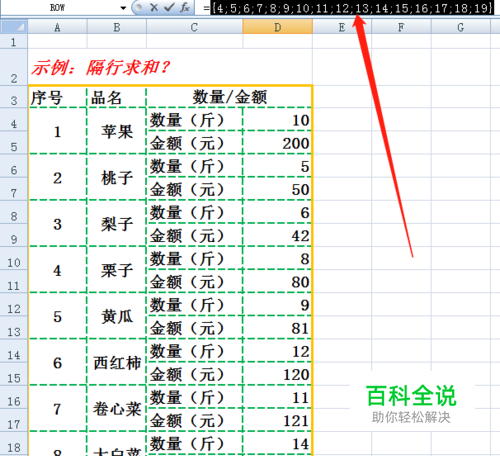Viewport: 500px width, 456px height.
Task: Click serial number 6 cell for 西红柿
Action: point(57,363)
